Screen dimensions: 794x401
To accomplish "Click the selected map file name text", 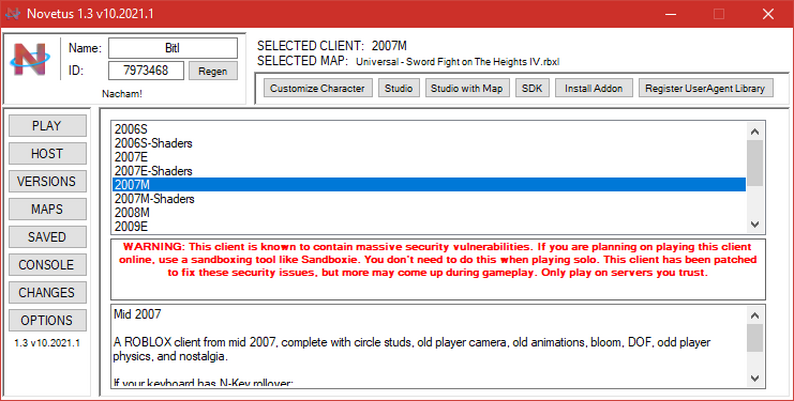I will point(458,62).
